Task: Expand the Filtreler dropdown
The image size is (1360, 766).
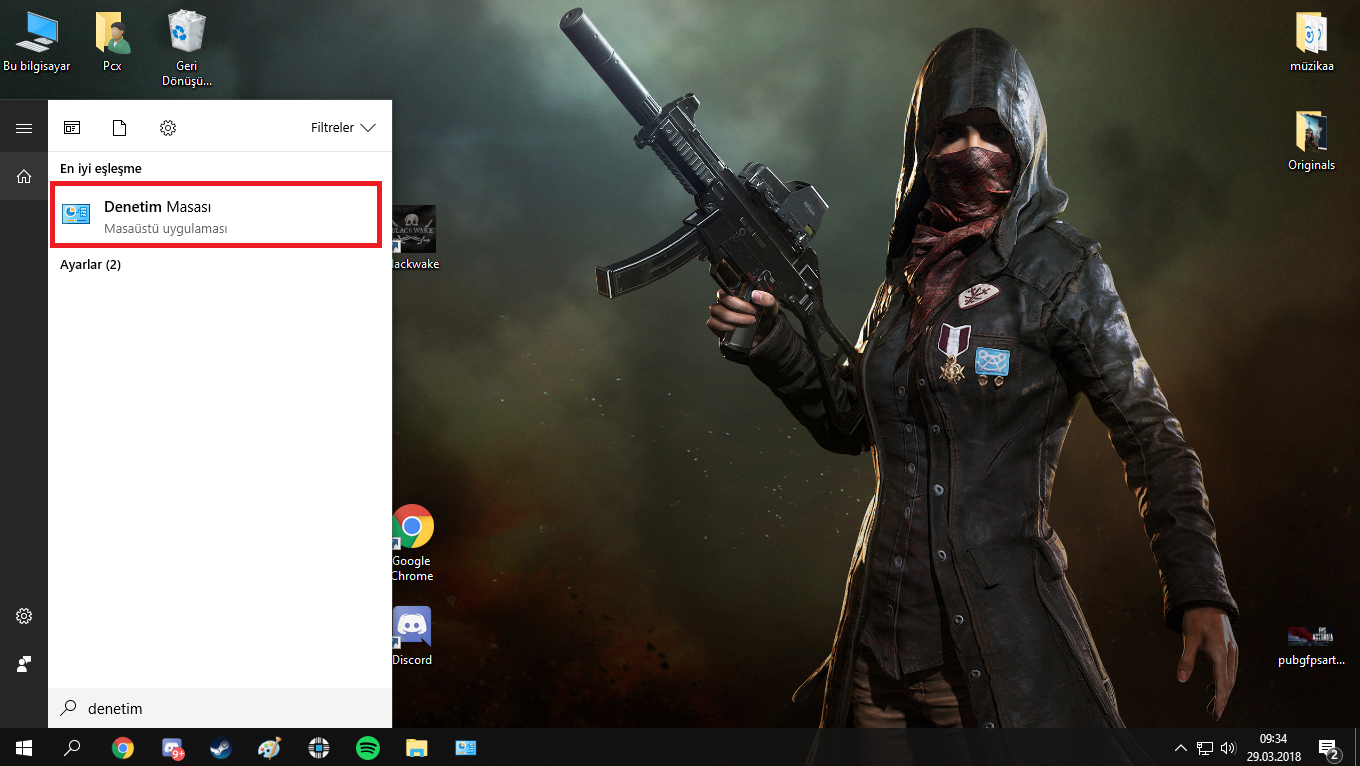Action: (x=343, y=128)
